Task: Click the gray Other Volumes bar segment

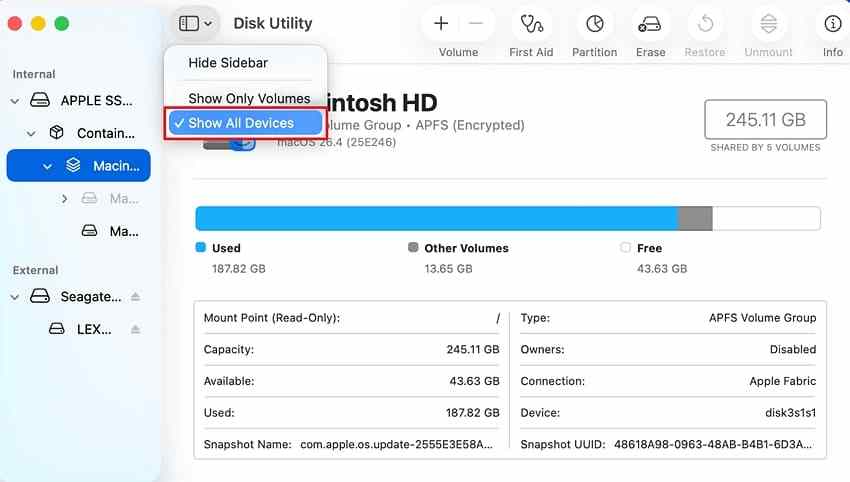Action: click(x=696, y=218)
